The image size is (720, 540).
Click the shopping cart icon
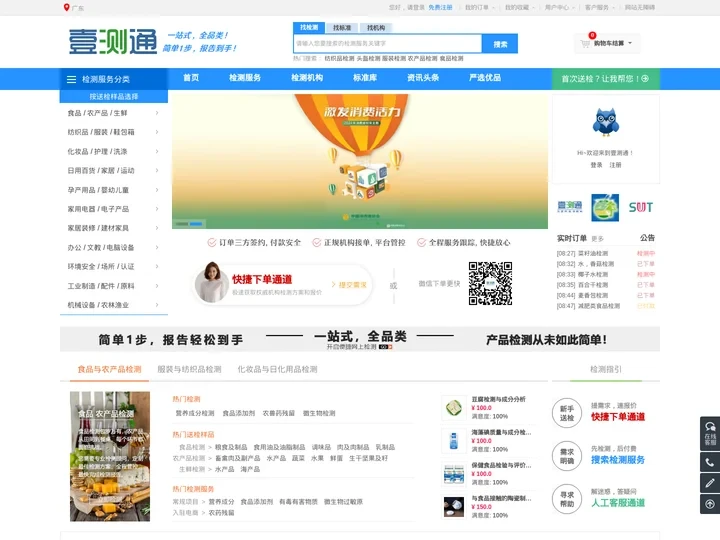585,44
